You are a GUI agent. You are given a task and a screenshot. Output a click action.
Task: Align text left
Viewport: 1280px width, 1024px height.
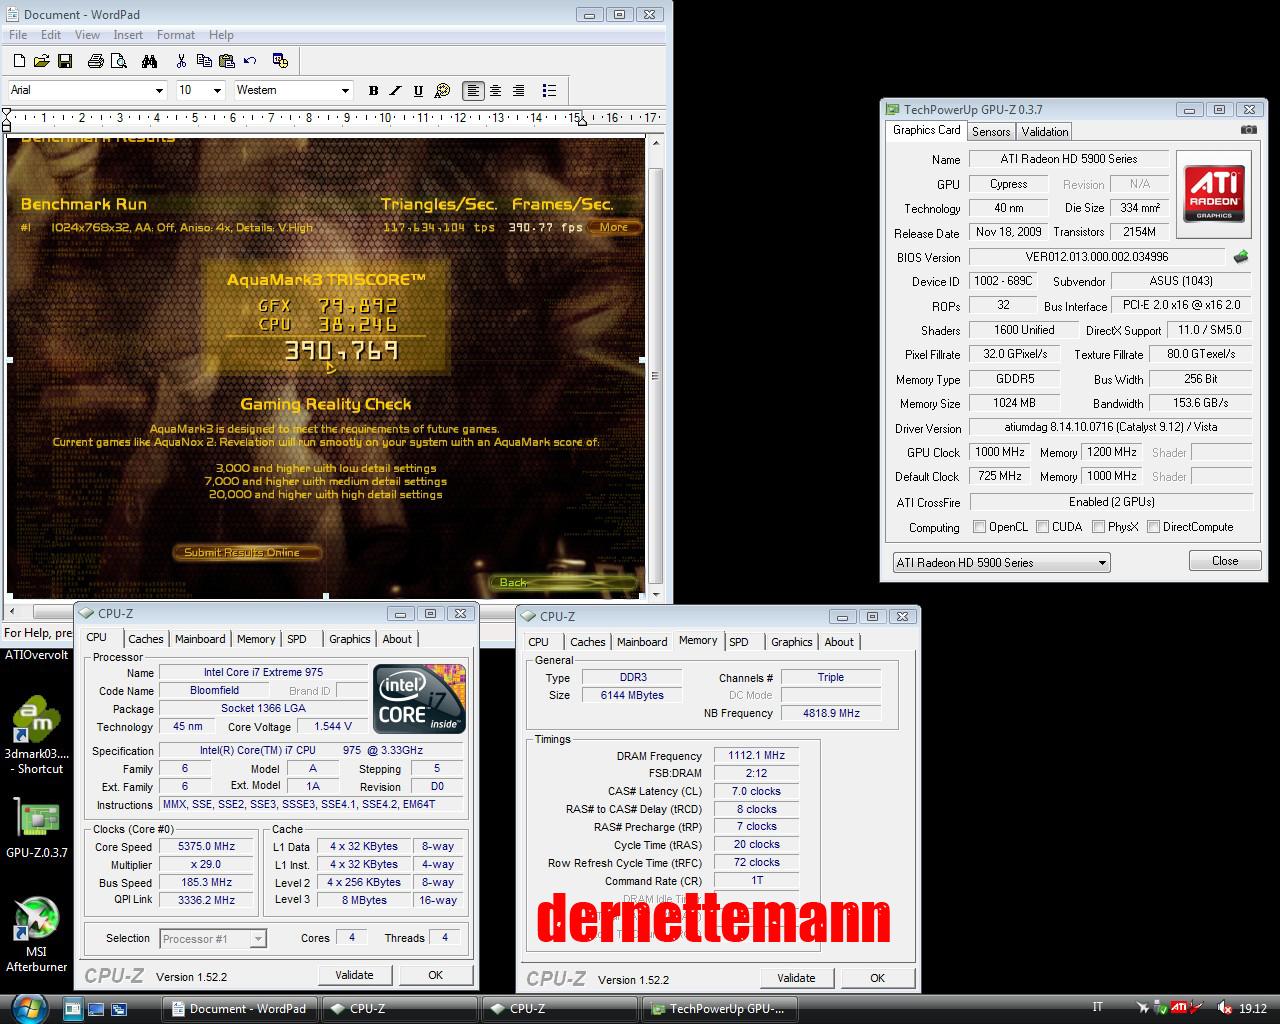click(473, 90)
